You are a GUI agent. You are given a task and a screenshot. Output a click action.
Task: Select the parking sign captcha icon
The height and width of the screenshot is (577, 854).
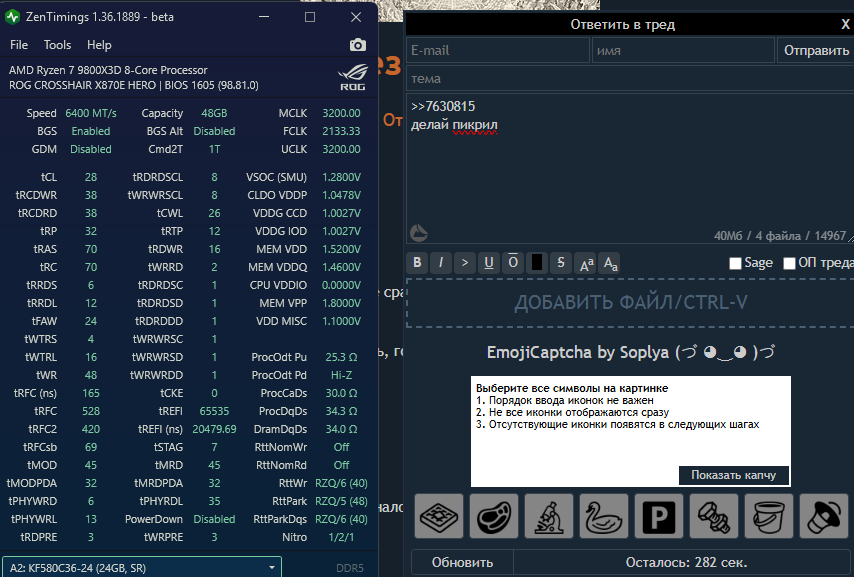[659, 515]
